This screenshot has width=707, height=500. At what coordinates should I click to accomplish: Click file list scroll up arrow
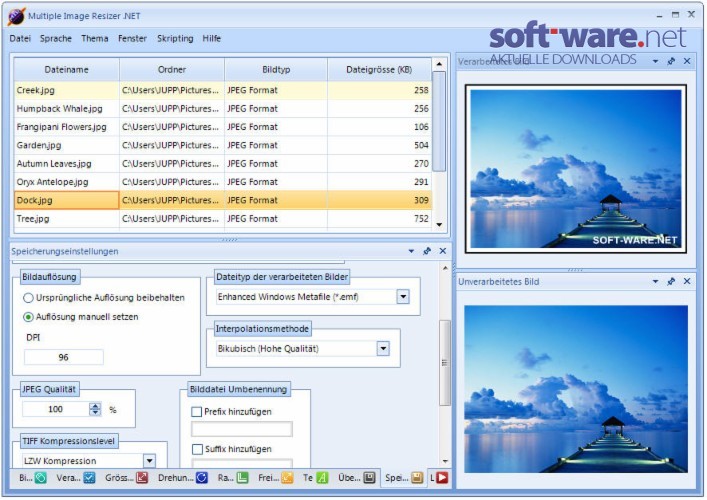coord(439,64)
